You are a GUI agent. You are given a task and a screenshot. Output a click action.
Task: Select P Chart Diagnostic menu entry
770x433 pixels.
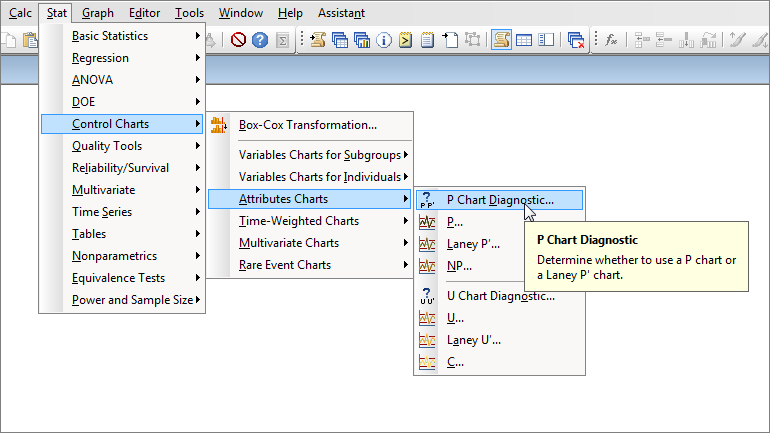coord(499,200)
